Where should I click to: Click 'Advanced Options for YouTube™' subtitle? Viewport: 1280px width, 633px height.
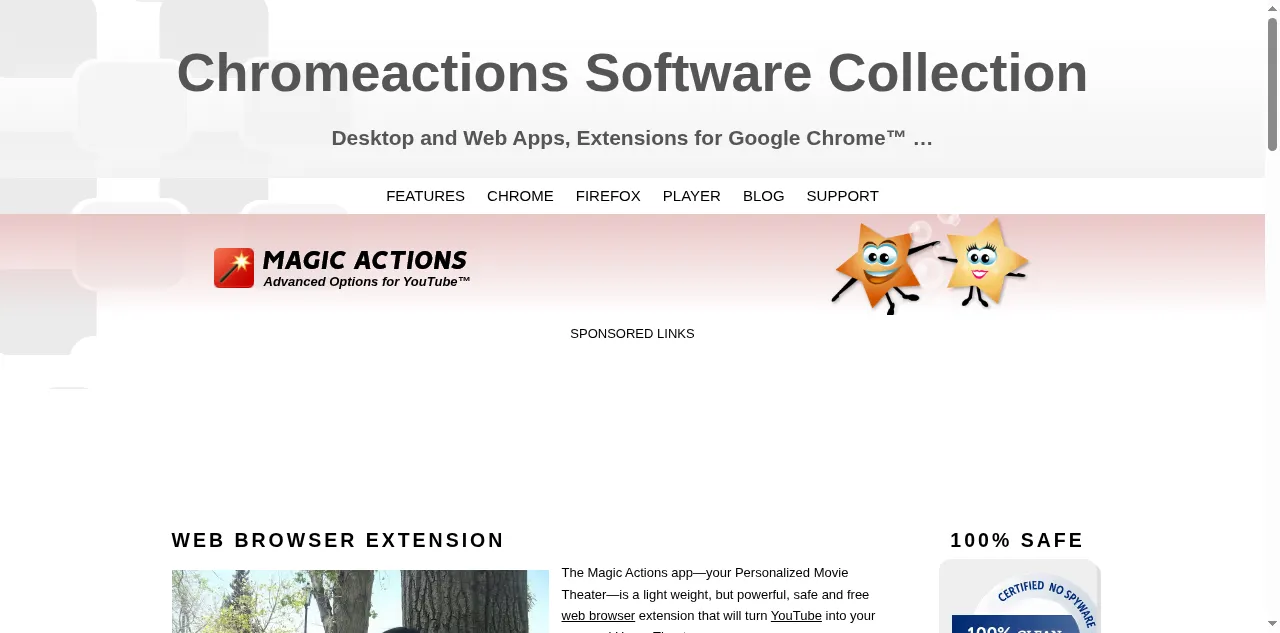pos(367,282)
